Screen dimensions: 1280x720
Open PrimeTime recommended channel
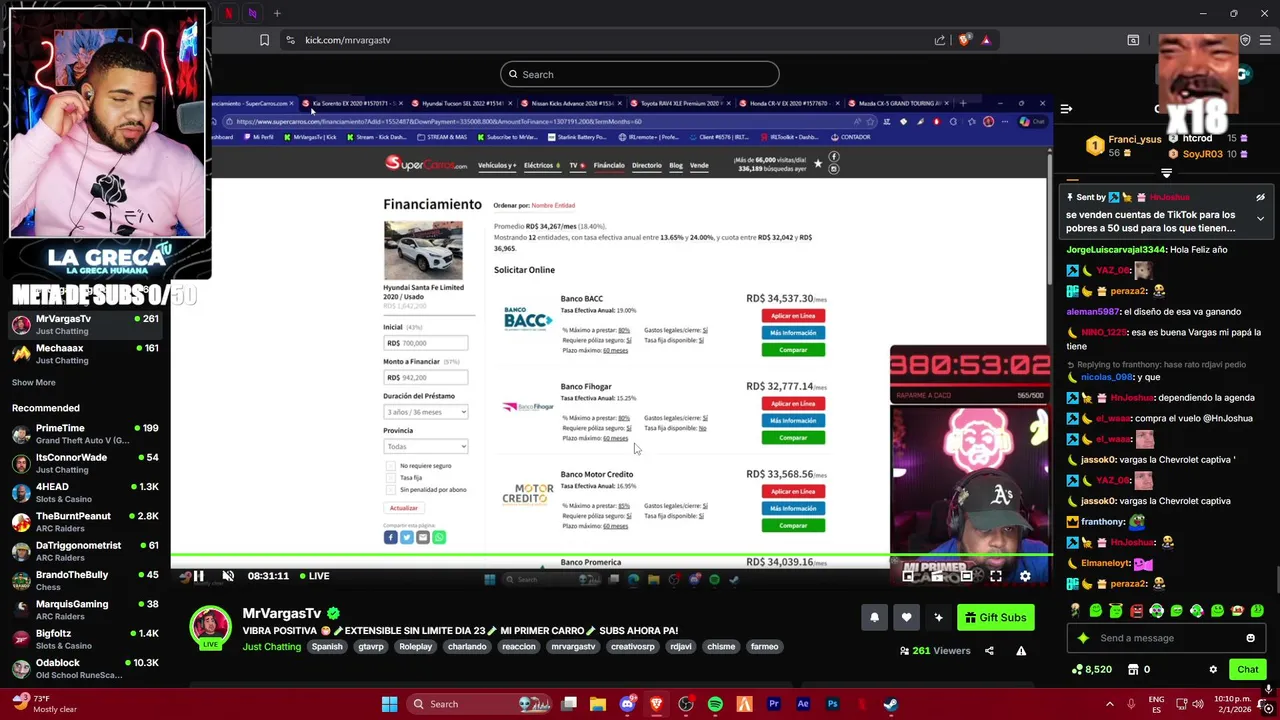click(x=86, y=434)
